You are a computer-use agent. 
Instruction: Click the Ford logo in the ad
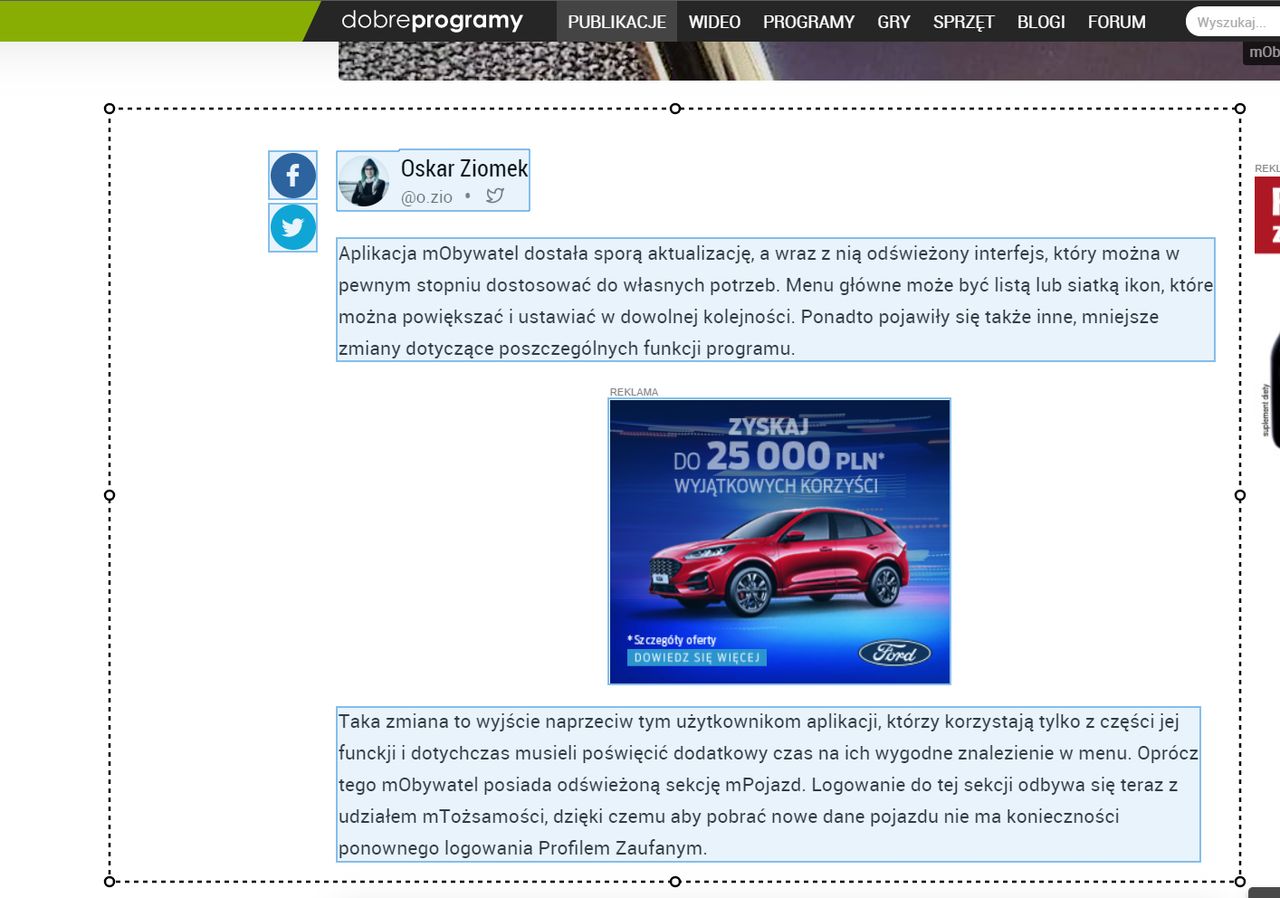pos(895,653)
